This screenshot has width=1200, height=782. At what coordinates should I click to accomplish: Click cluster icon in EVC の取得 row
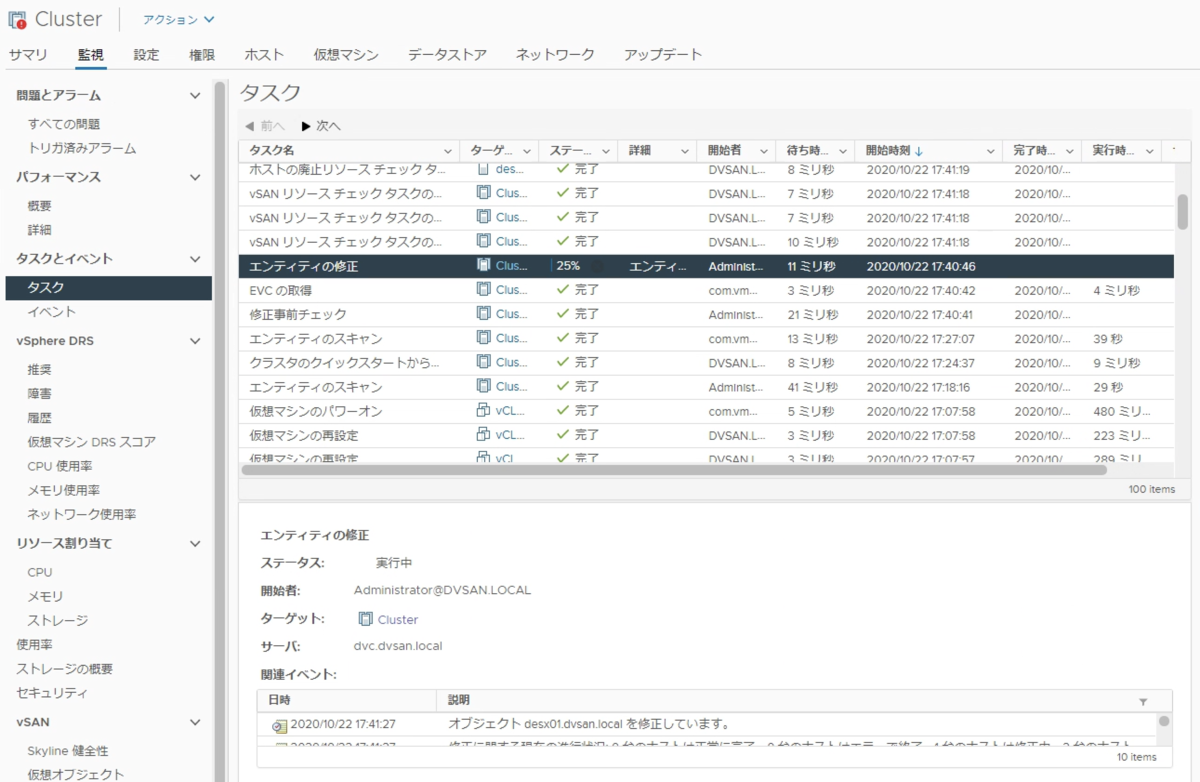pos(484,290)
